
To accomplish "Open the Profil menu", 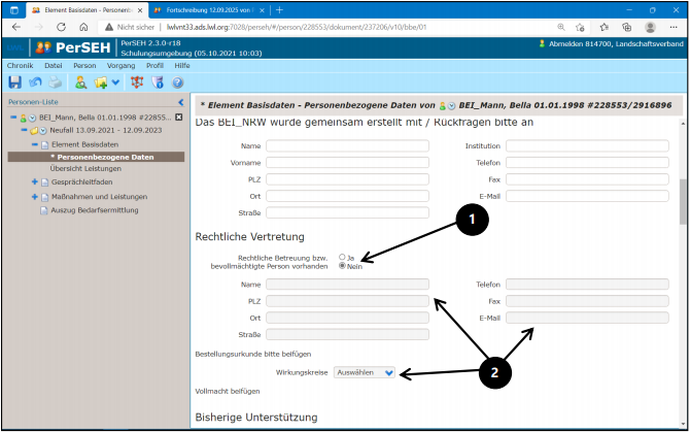I will tap(155, 66).
